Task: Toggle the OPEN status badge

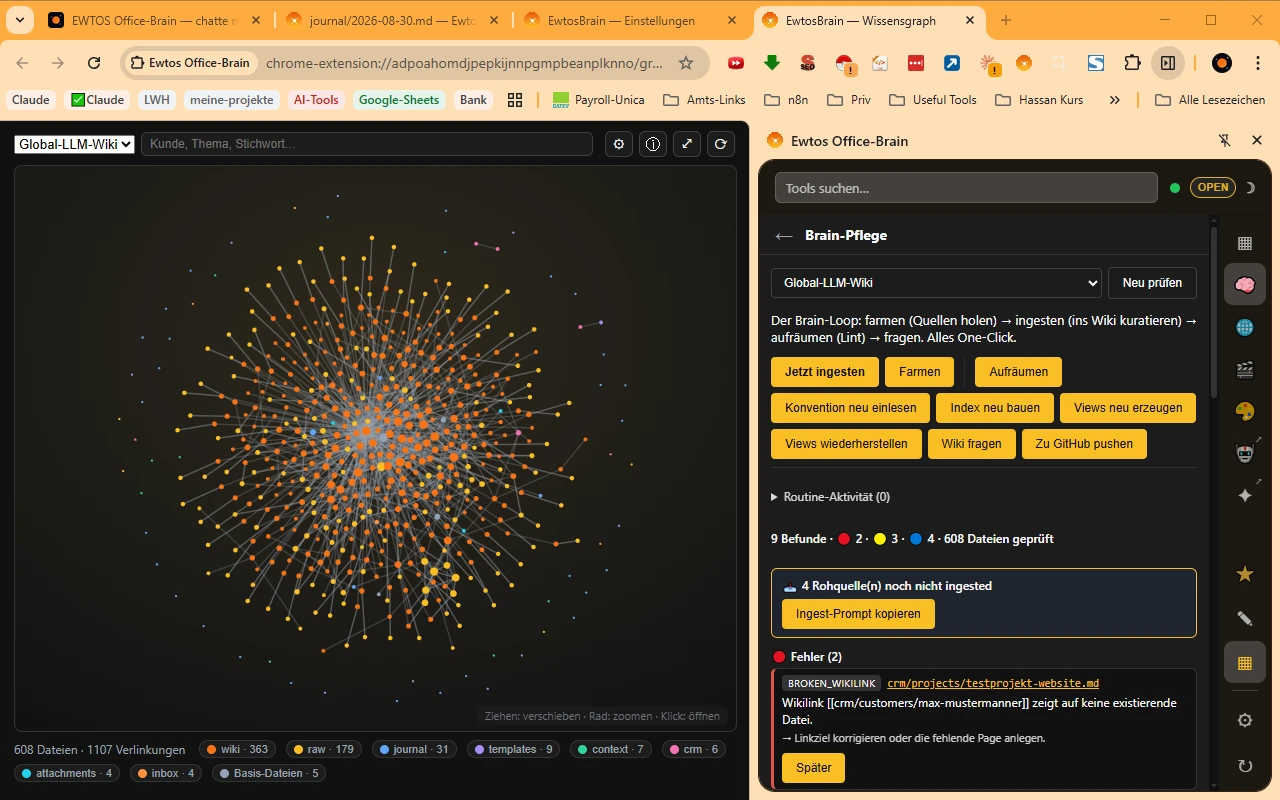Action: tap(1212, 187)
